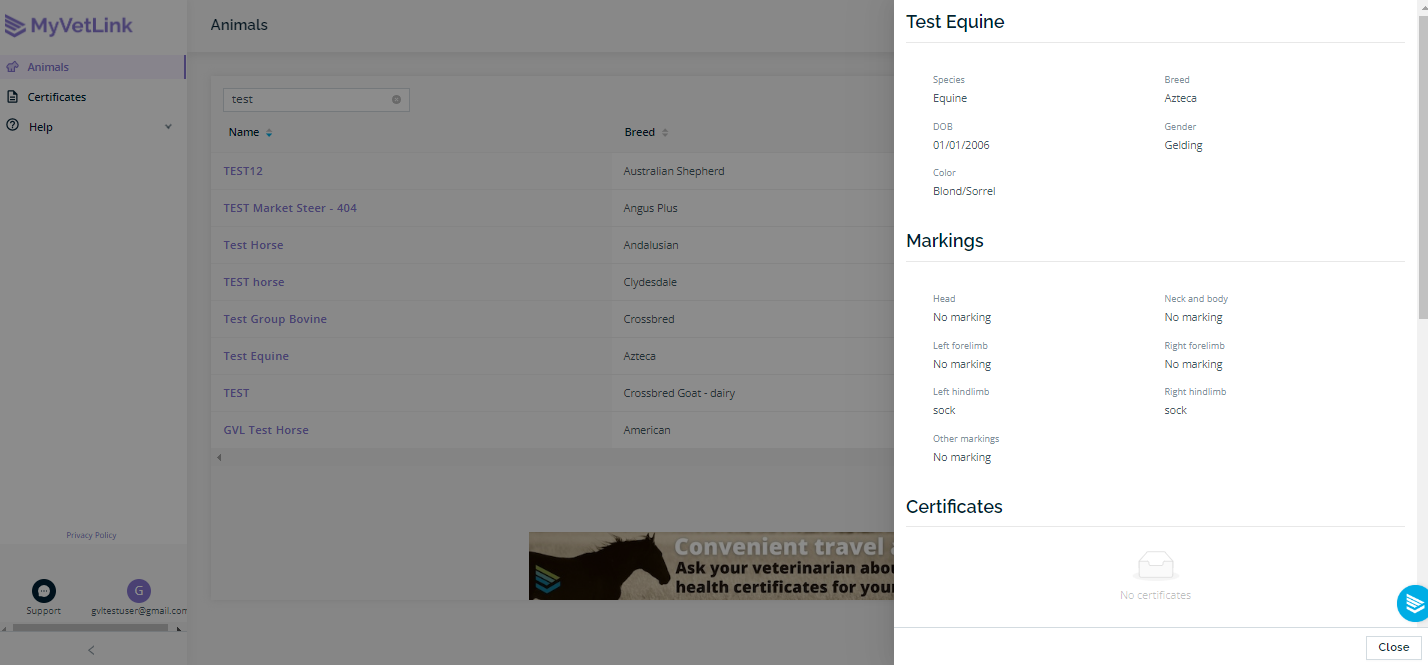Close the Test Equine details panel
The height and width of the screenshot is (665, 1428).
tap(1393, 647)
